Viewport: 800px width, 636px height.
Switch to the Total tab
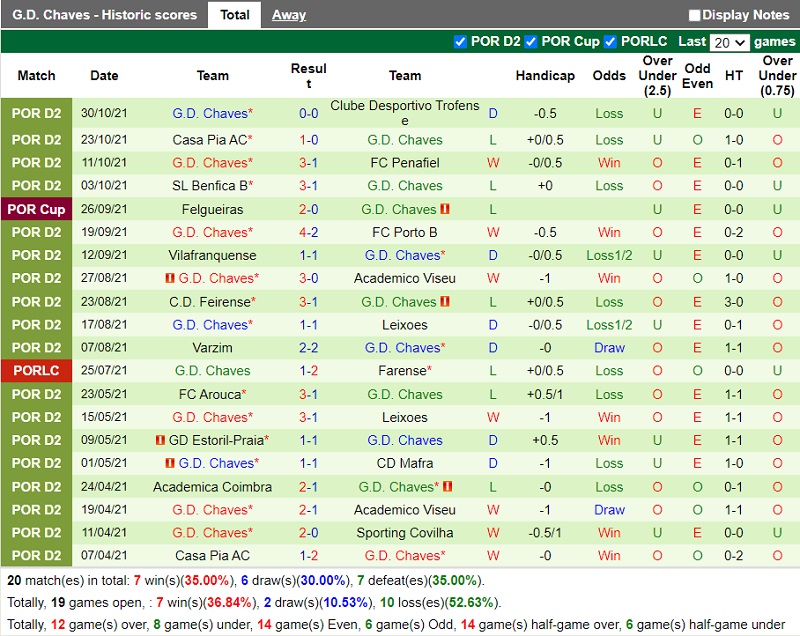tap(235, 15)
